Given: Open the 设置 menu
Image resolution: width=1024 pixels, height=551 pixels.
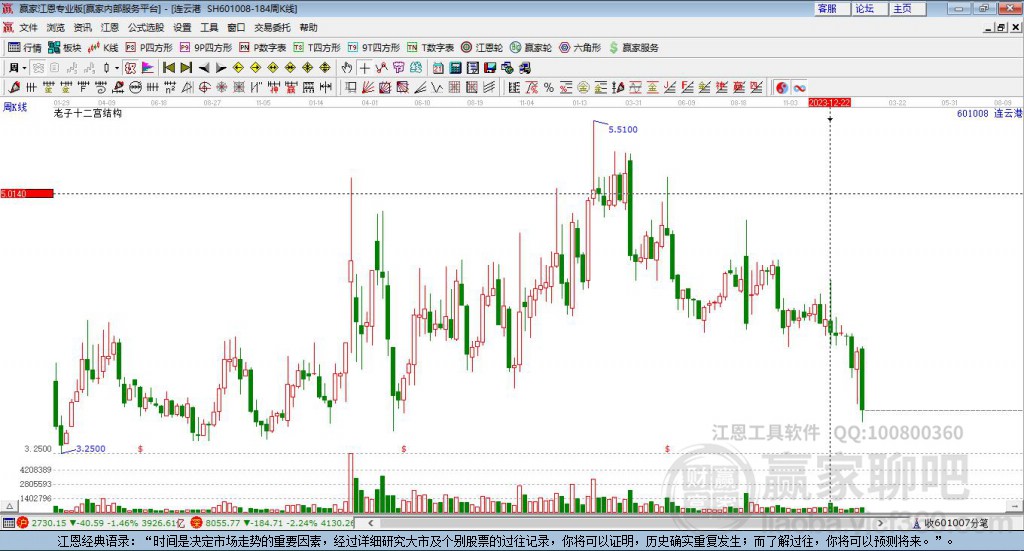Looking at the screenshot, I should click(182, 27).
